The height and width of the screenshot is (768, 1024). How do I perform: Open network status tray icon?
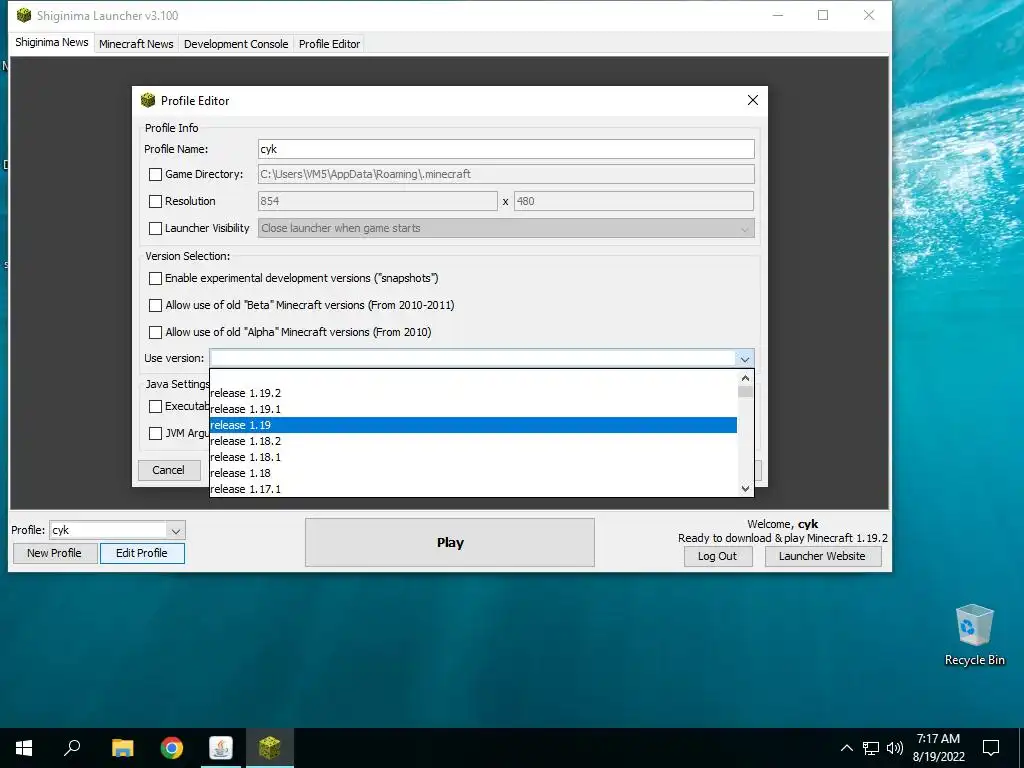point(871,748)
